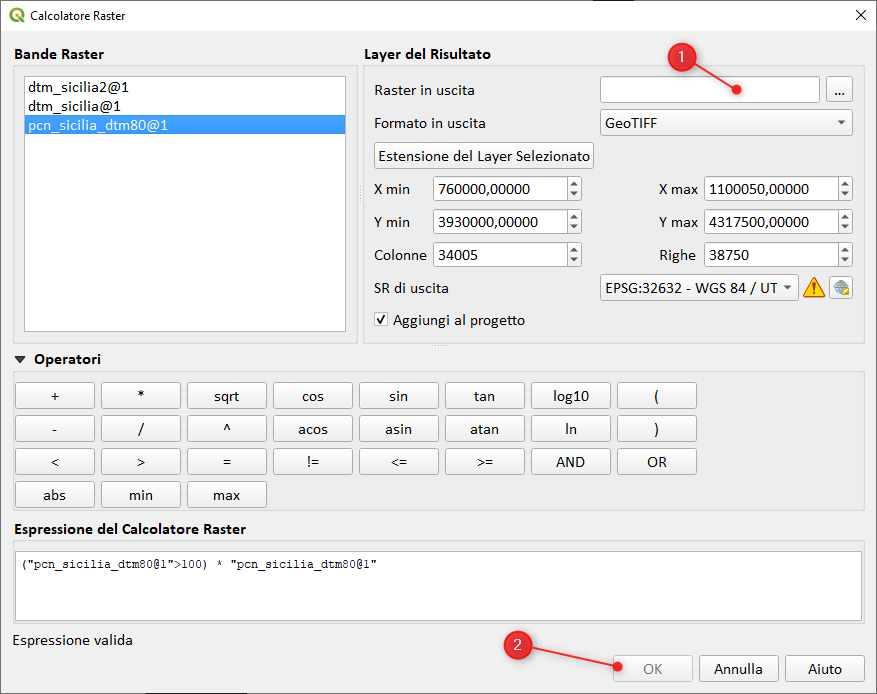Collapse the Operatori section
This screenshot has width=877, height=694.
pyautogui.click(x=21, y=359)
